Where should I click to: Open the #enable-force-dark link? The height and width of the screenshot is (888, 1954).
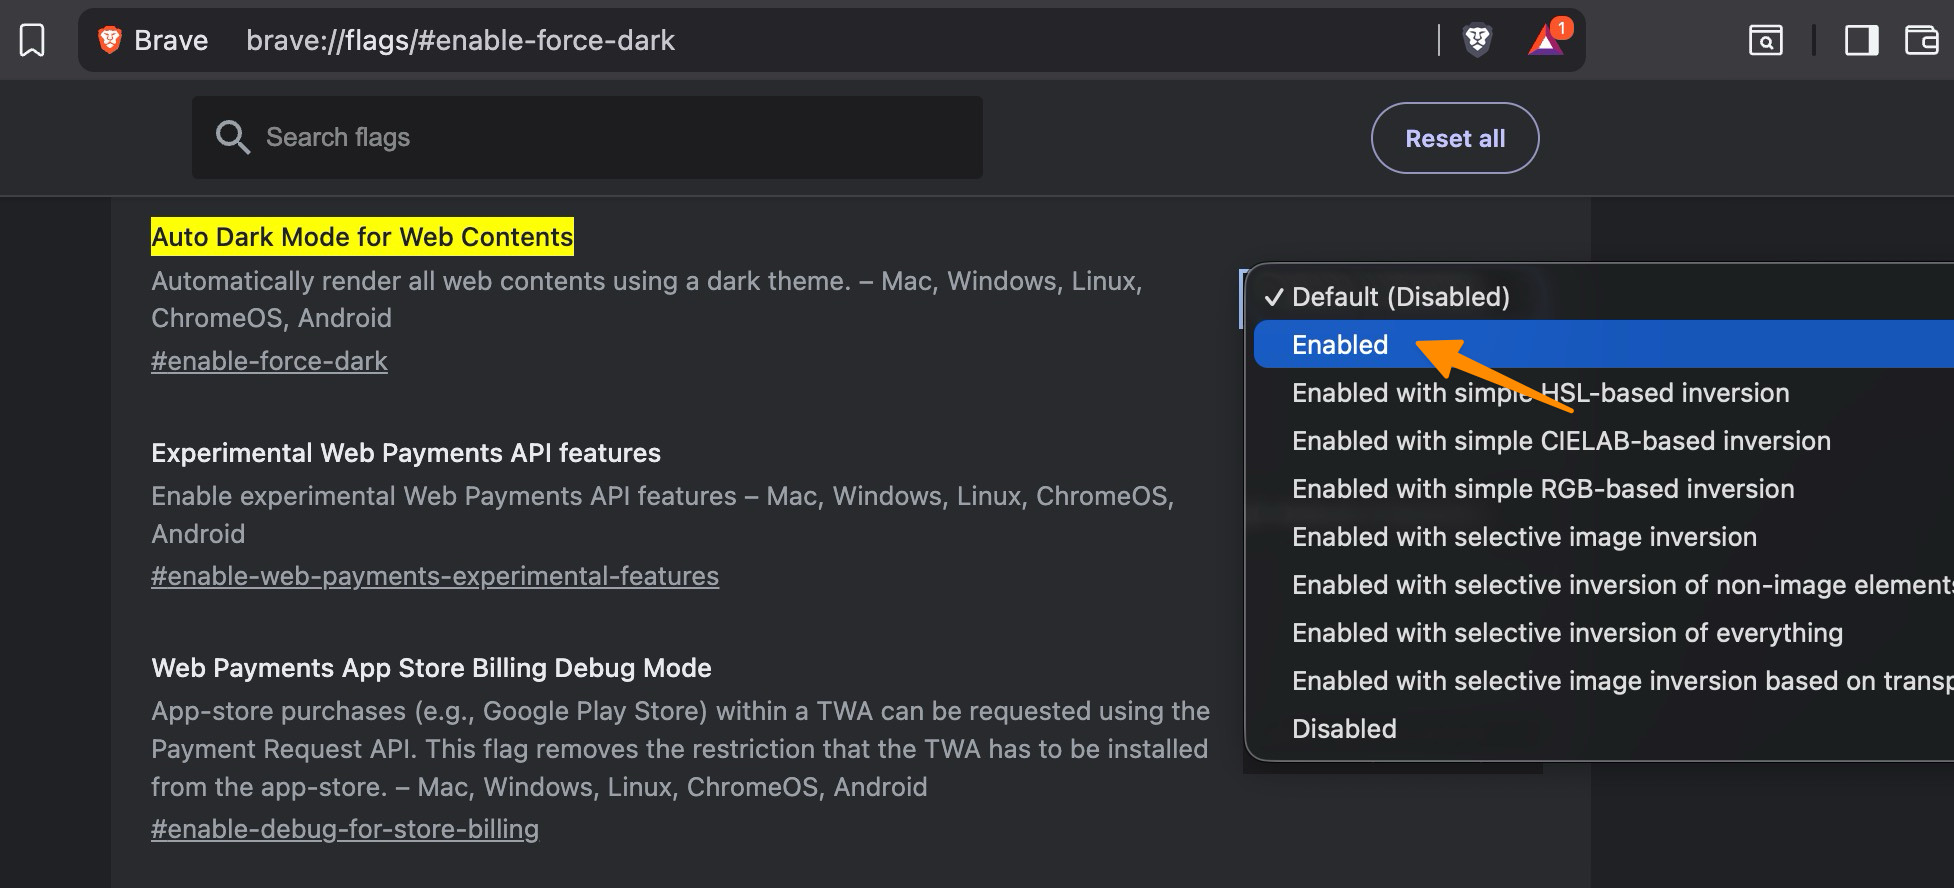point(269,361)
